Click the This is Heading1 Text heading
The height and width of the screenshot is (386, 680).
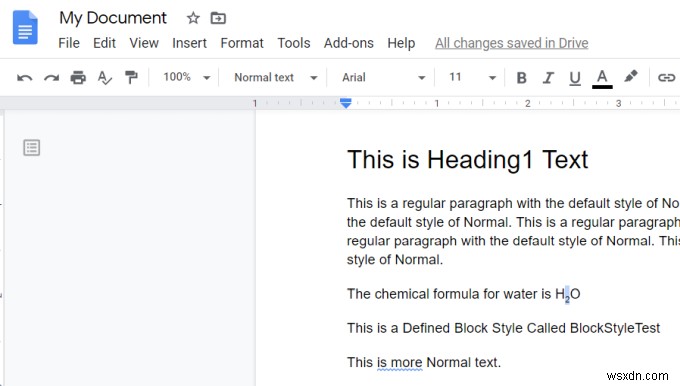[468, 160]
